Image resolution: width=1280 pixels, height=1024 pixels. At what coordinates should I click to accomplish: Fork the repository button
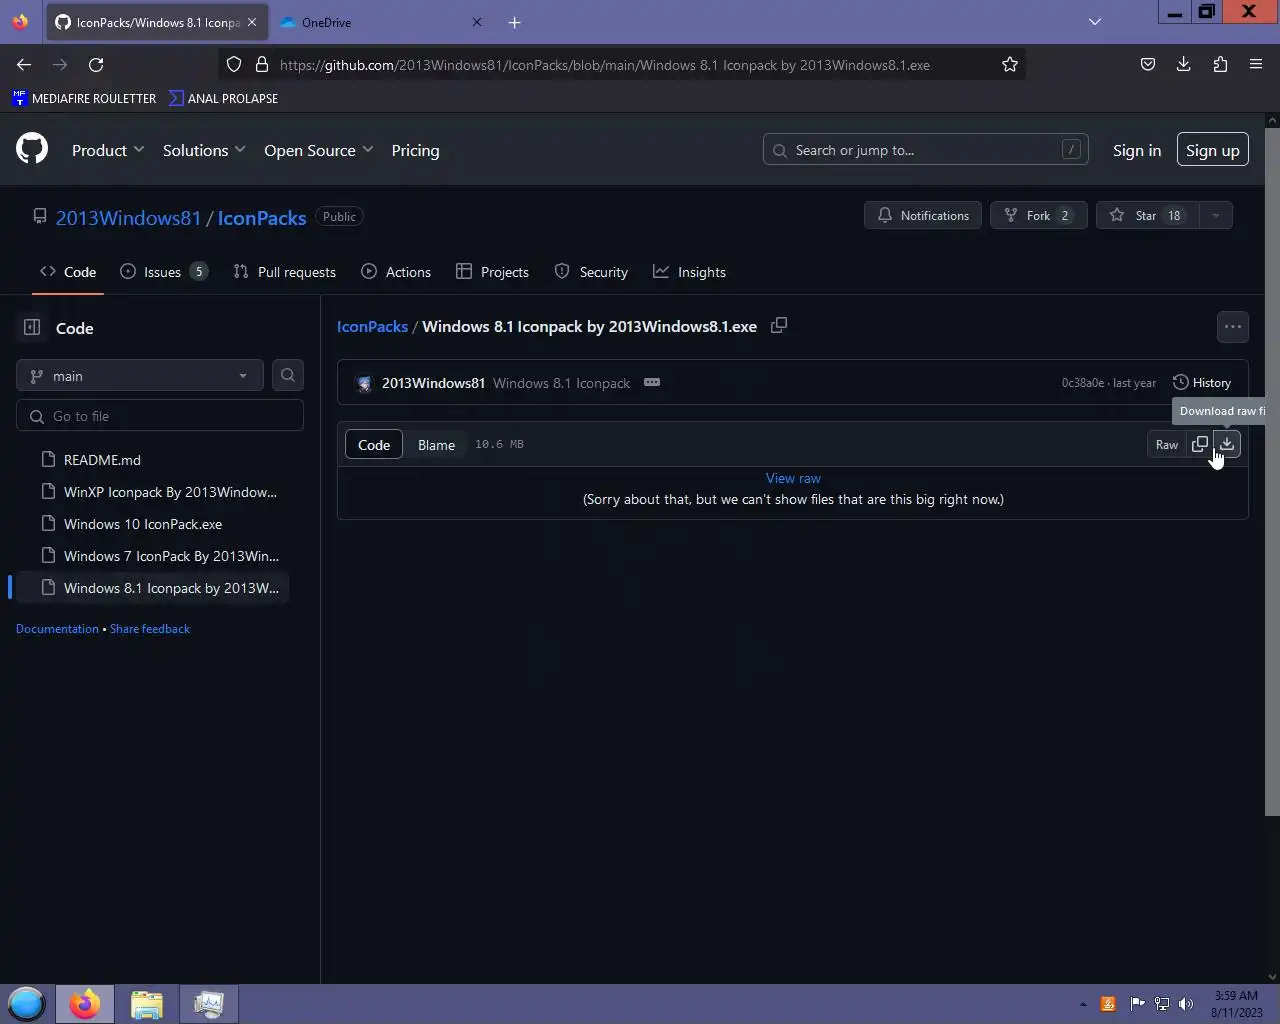tap(1039, 216)
